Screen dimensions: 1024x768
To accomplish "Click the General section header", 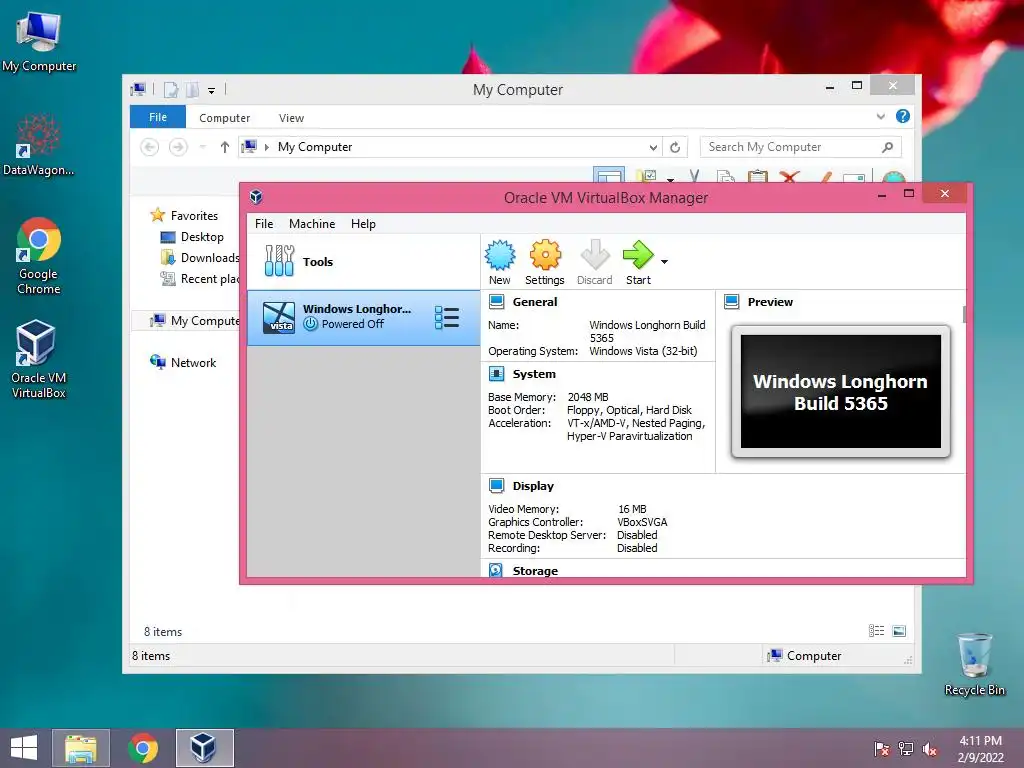I will click(x=535, y=302).
